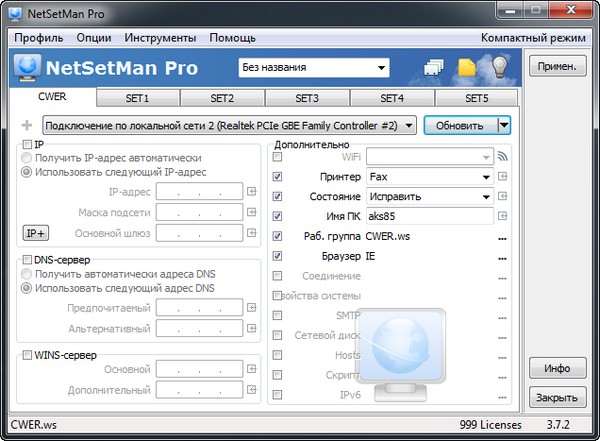The width and height of the screenshot is (600, 441).
Task: Get current value for Маска подсети field
Action: point(251,212)
